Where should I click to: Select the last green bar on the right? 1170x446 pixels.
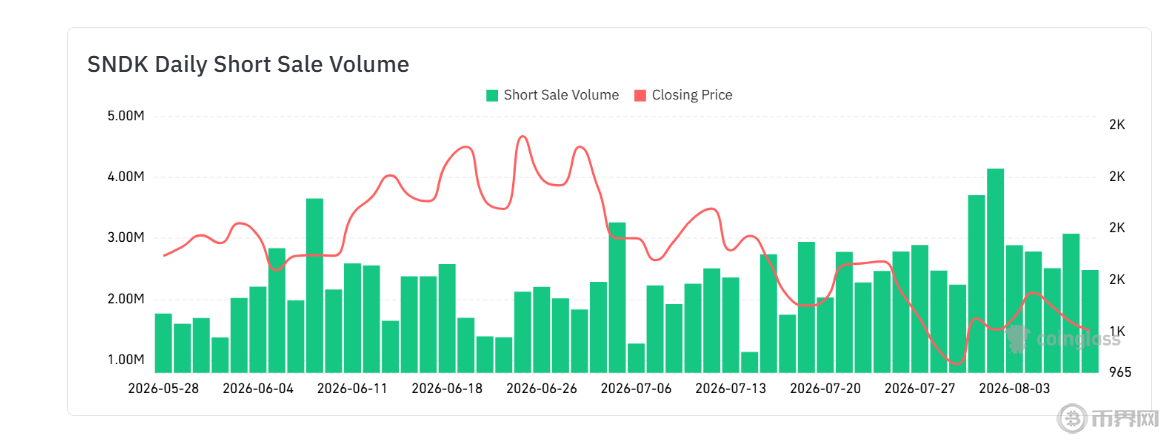click(1089, 321)
